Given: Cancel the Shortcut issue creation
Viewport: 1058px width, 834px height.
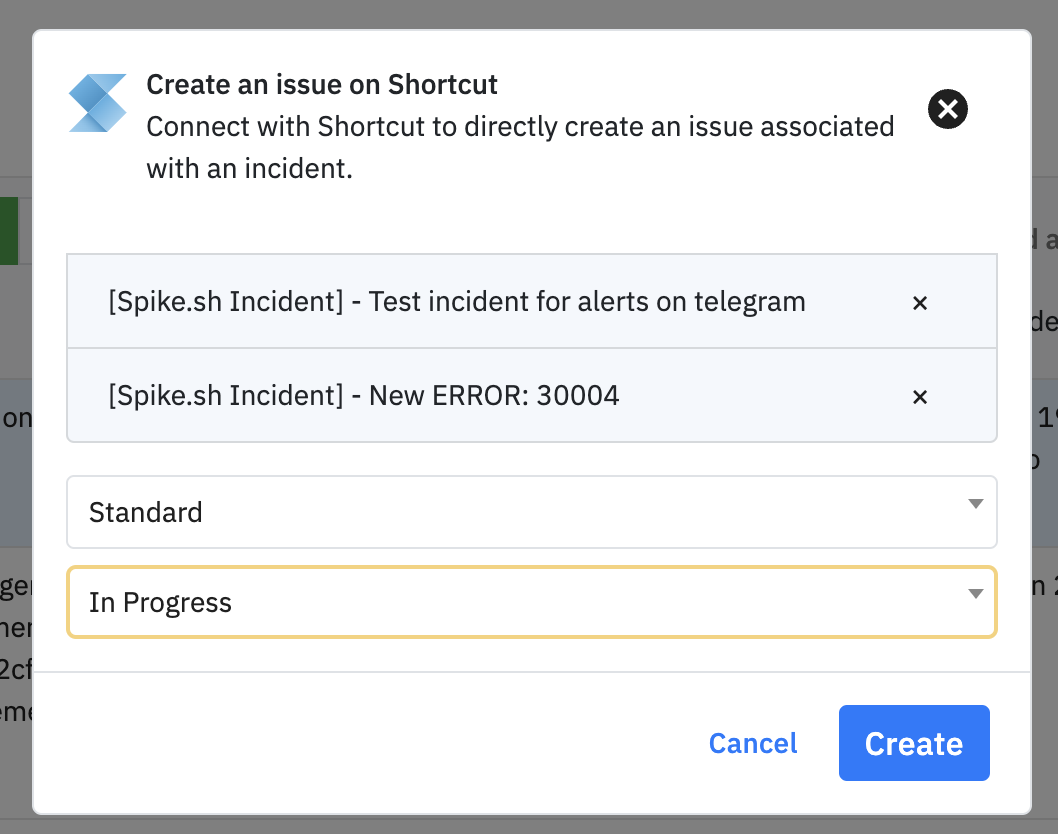Looking at the screenshot, I should 752,743.
